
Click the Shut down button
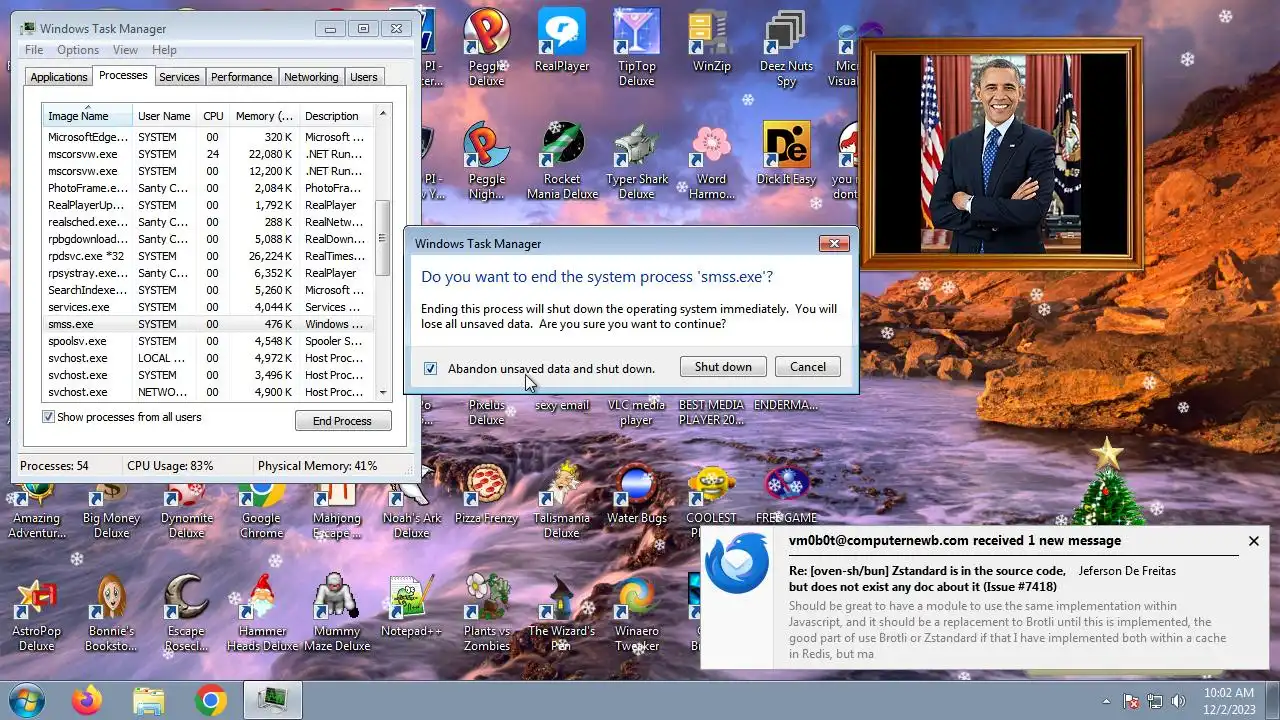tap(723, 367)
